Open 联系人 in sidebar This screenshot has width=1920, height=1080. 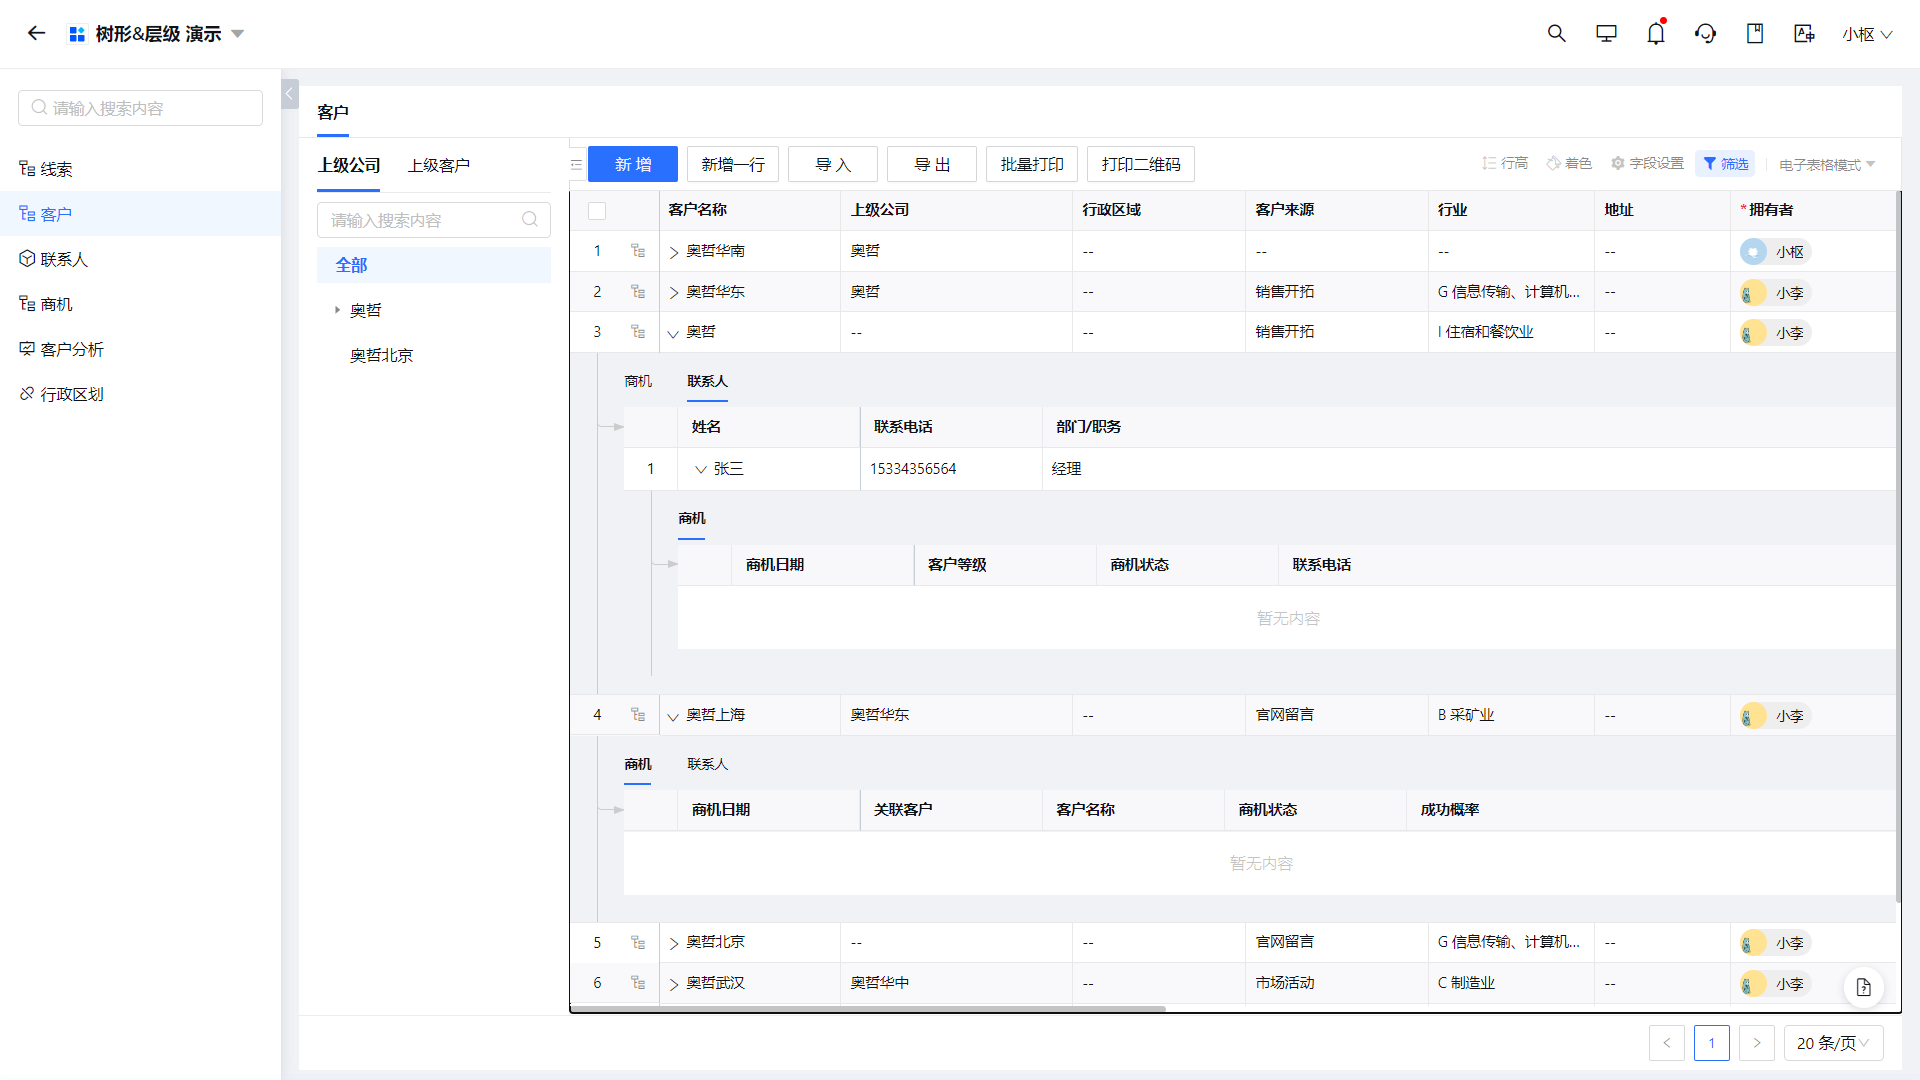(140, 259)
